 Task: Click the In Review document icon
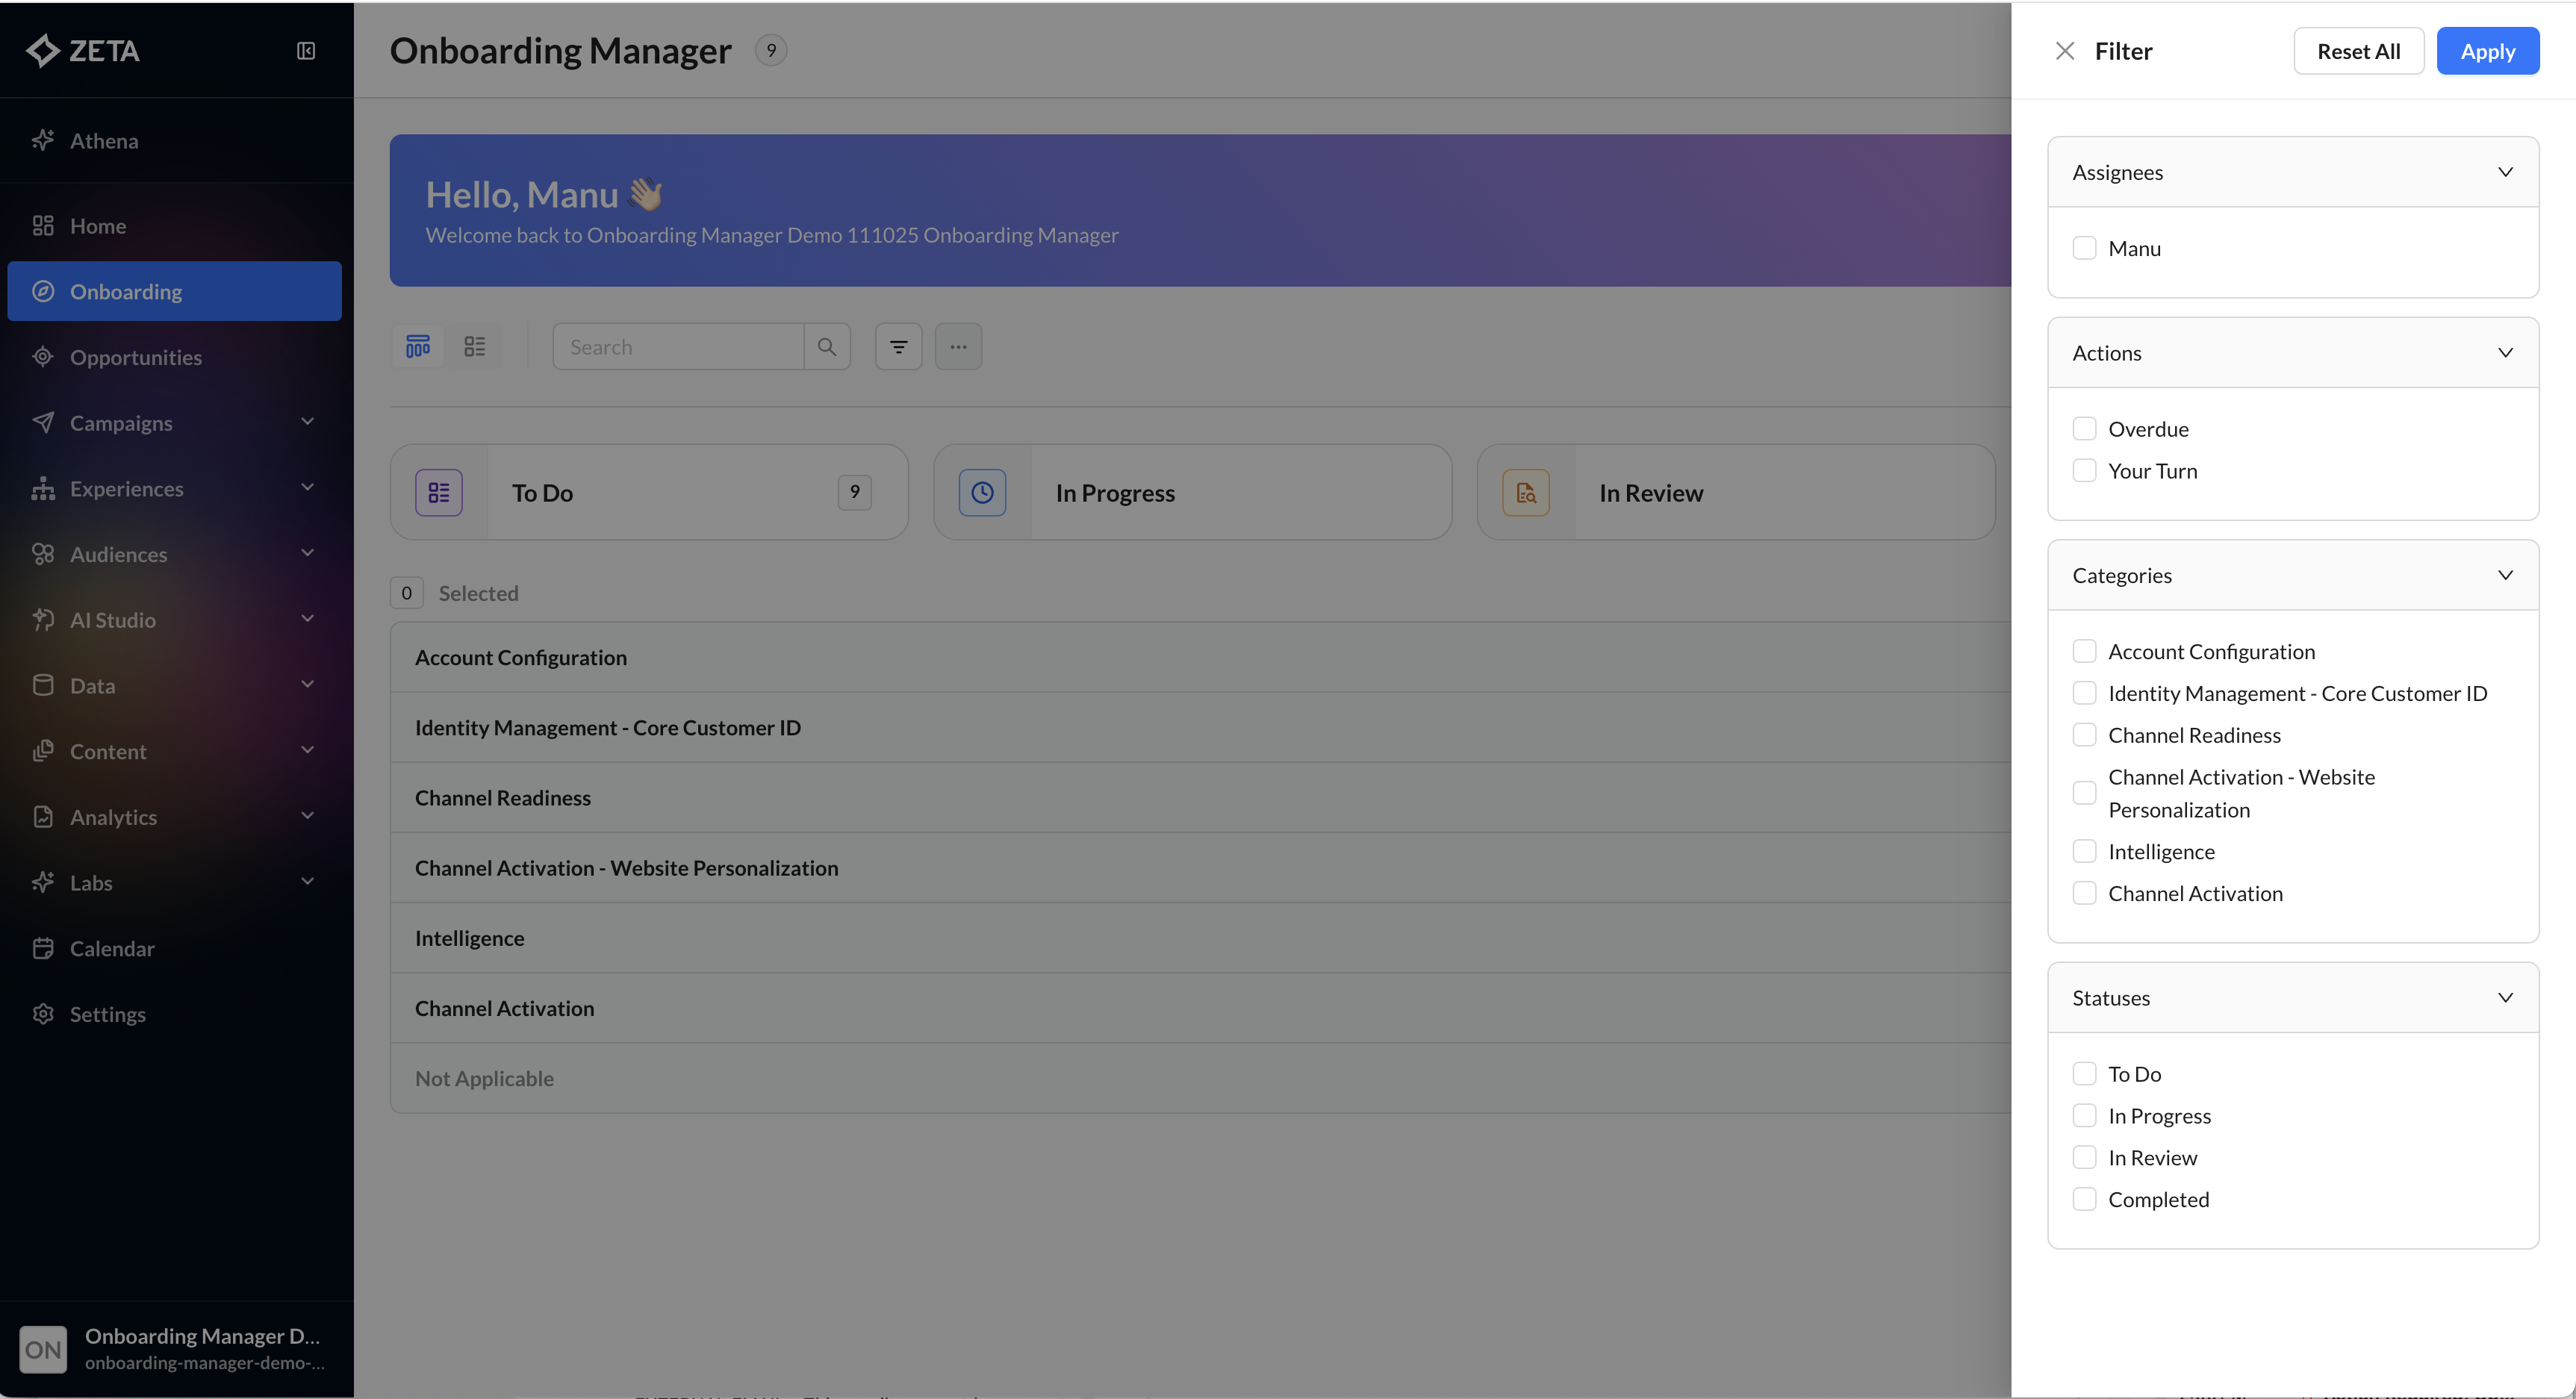[1525, 492]
